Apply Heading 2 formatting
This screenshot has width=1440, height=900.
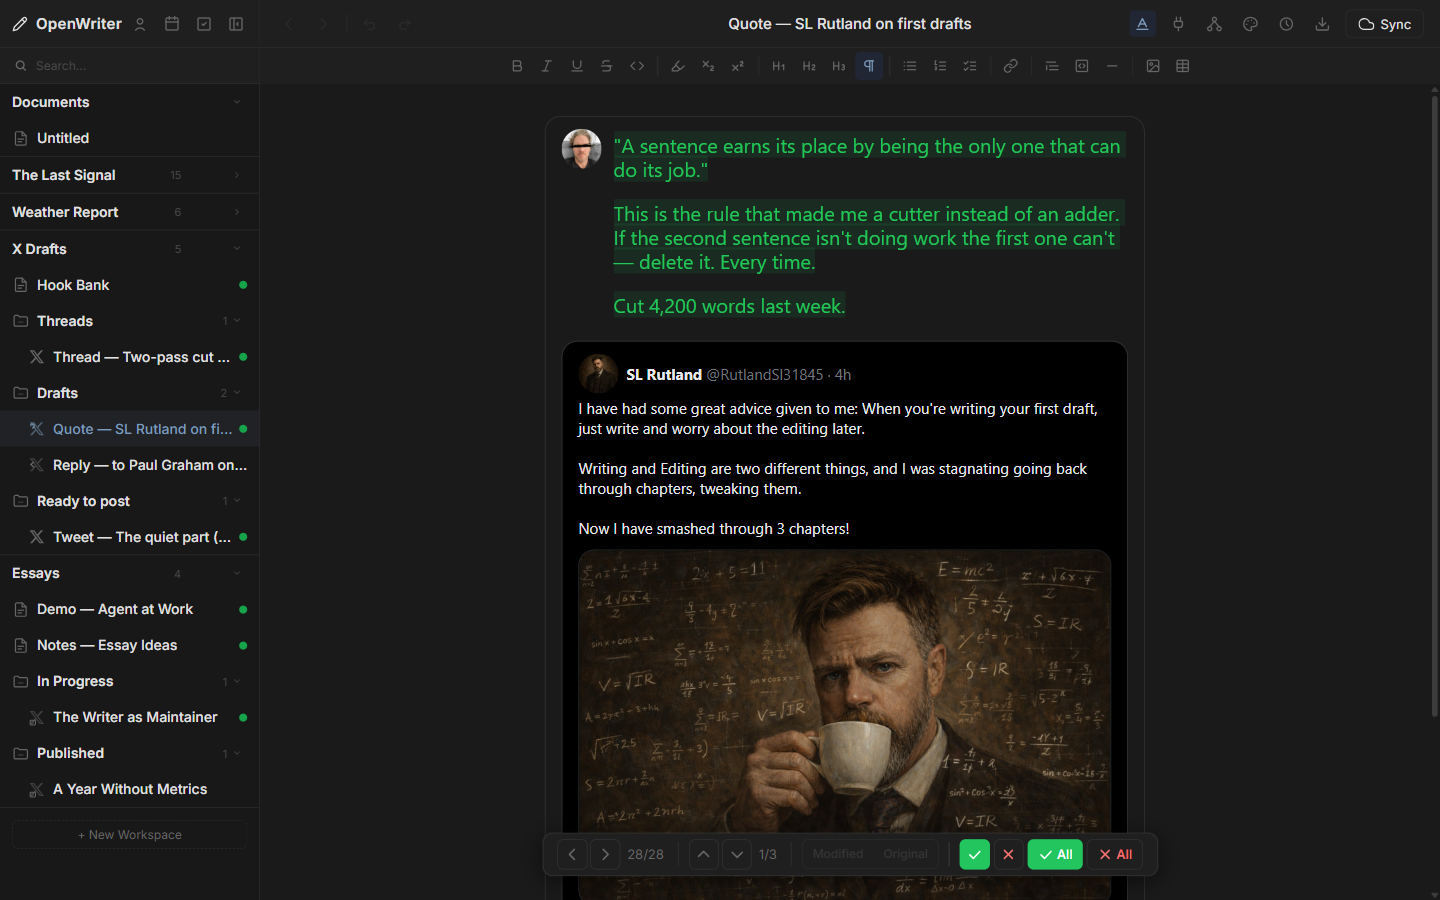(808, 65)
